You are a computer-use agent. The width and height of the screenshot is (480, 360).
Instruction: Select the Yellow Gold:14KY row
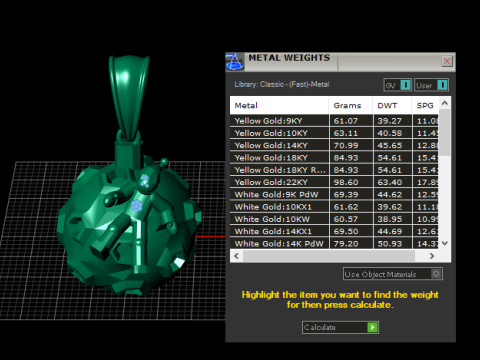click(x=334, y=145)
